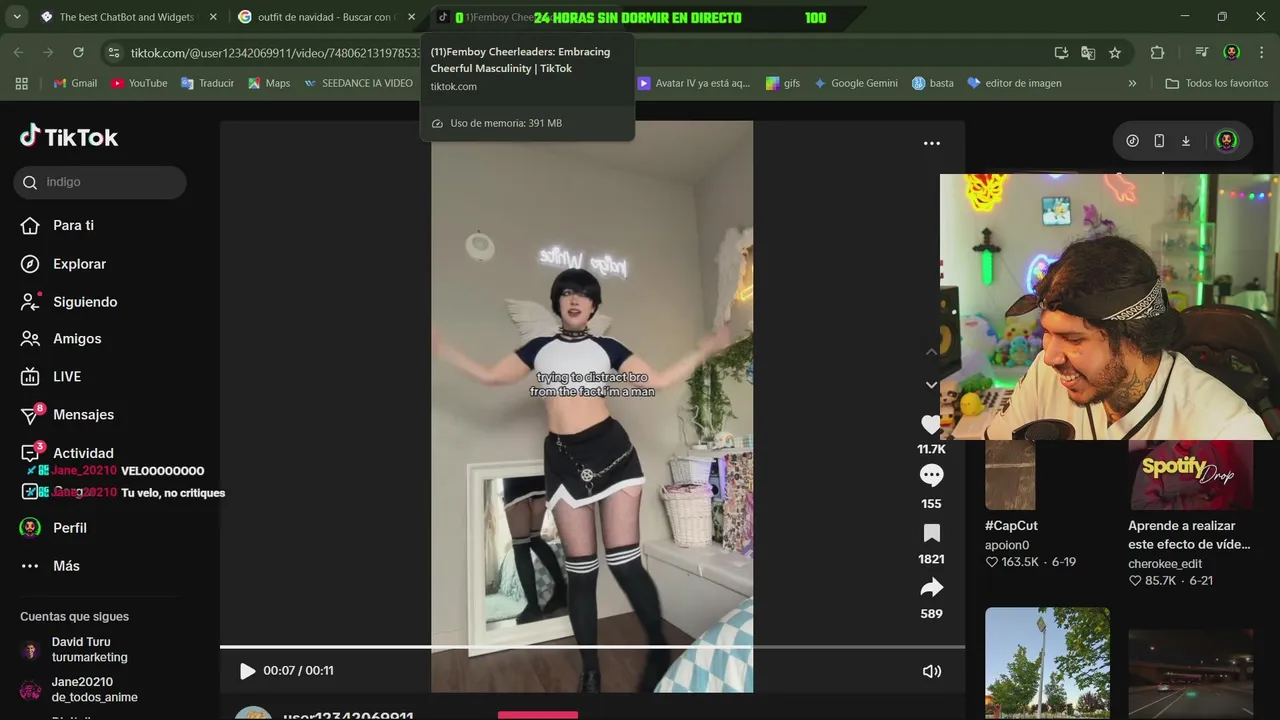
Task: Play the paused video
Action: (x=247, y=671)
